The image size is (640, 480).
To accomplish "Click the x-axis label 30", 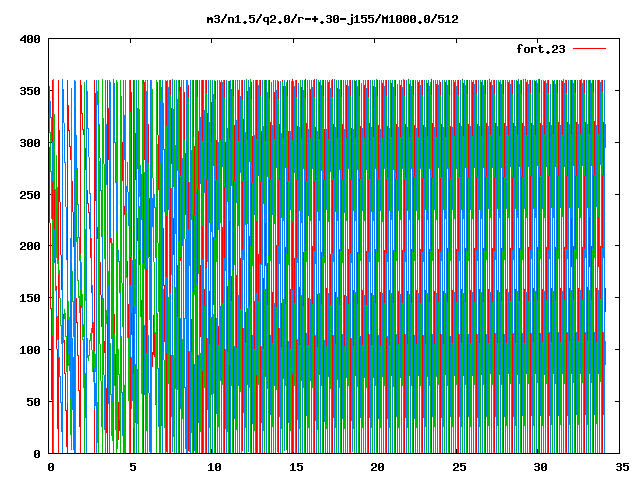I will (x=540, y=467).
